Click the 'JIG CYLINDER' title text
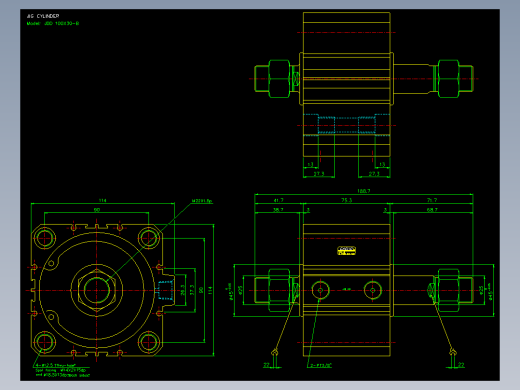520x390 pixels. point(43,16)
